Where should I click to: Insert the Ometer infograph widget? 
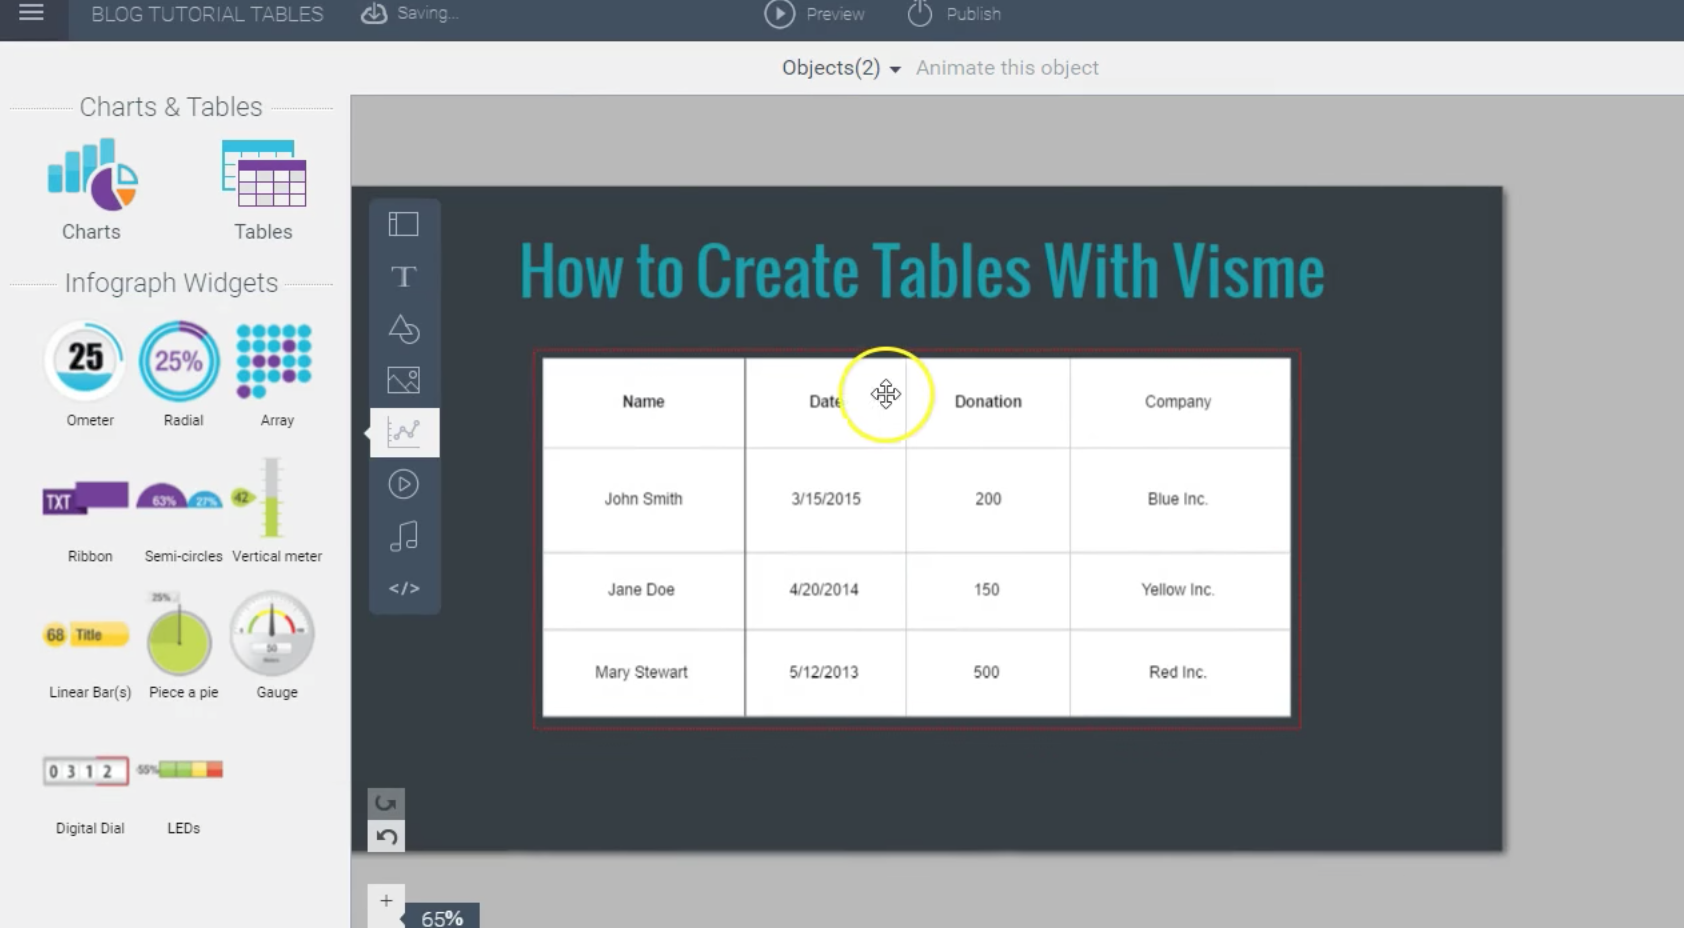pyautogui.click(x=86, y=360)
